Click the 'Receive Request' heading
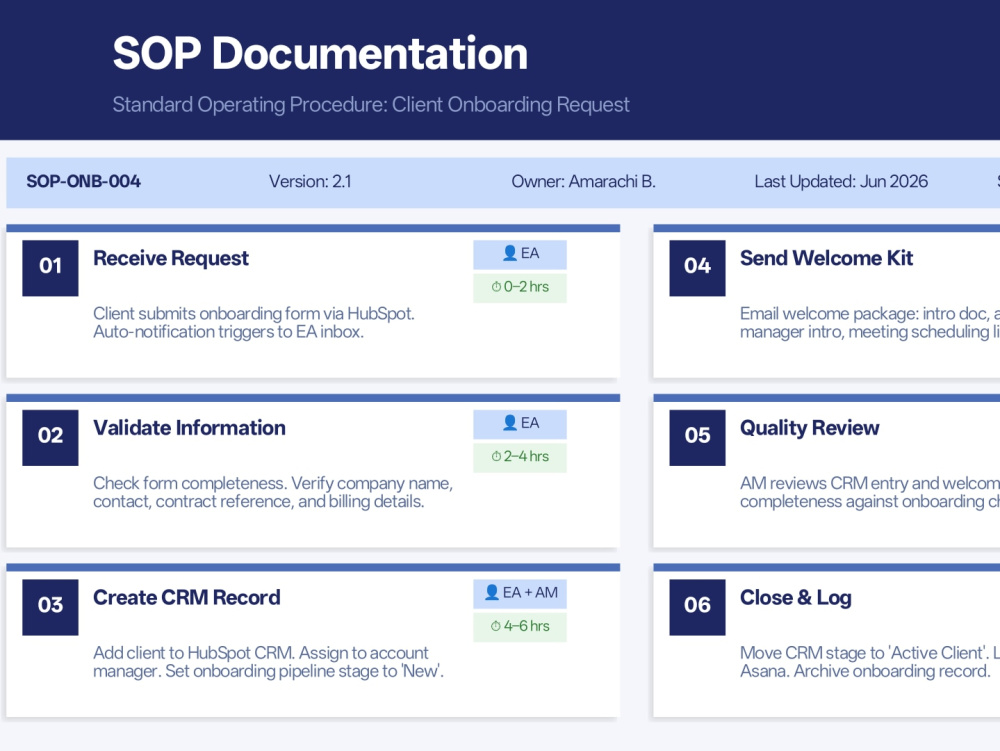Image resolution: width=1000 pixels, height=751 pixels. (171, 258)
